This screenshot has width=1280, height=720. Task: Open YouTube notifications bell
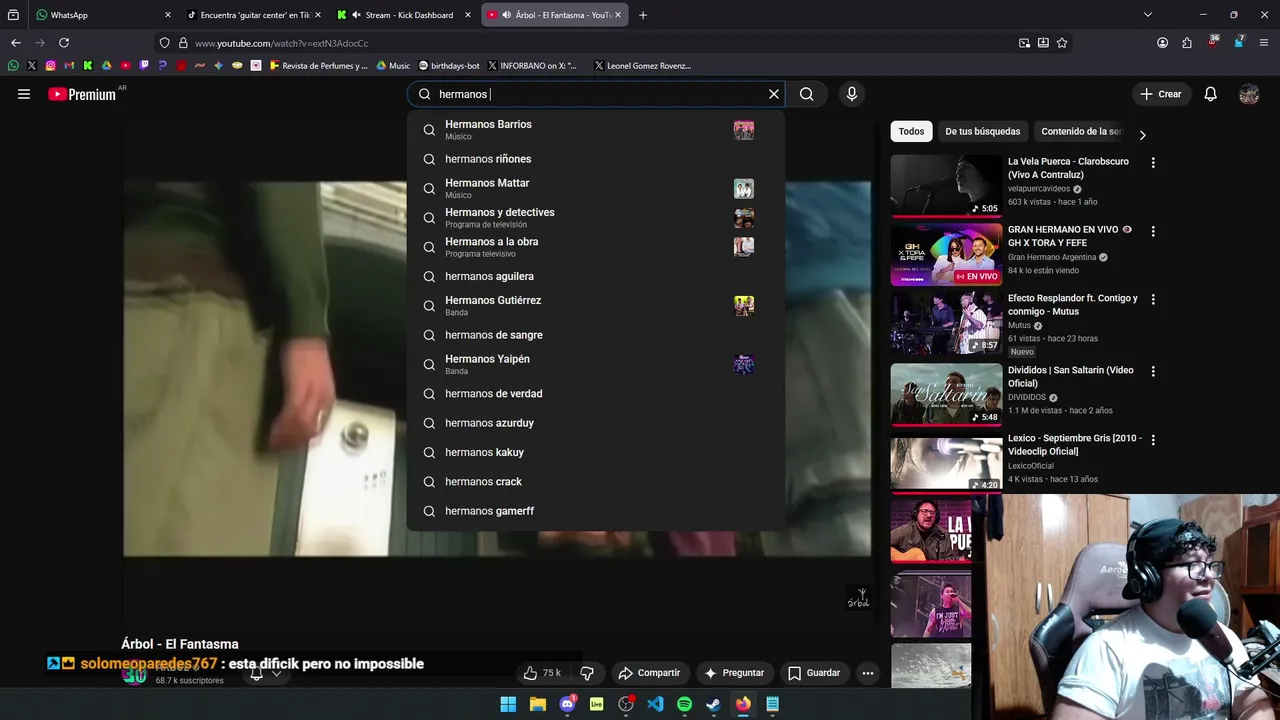[1210, 94]
